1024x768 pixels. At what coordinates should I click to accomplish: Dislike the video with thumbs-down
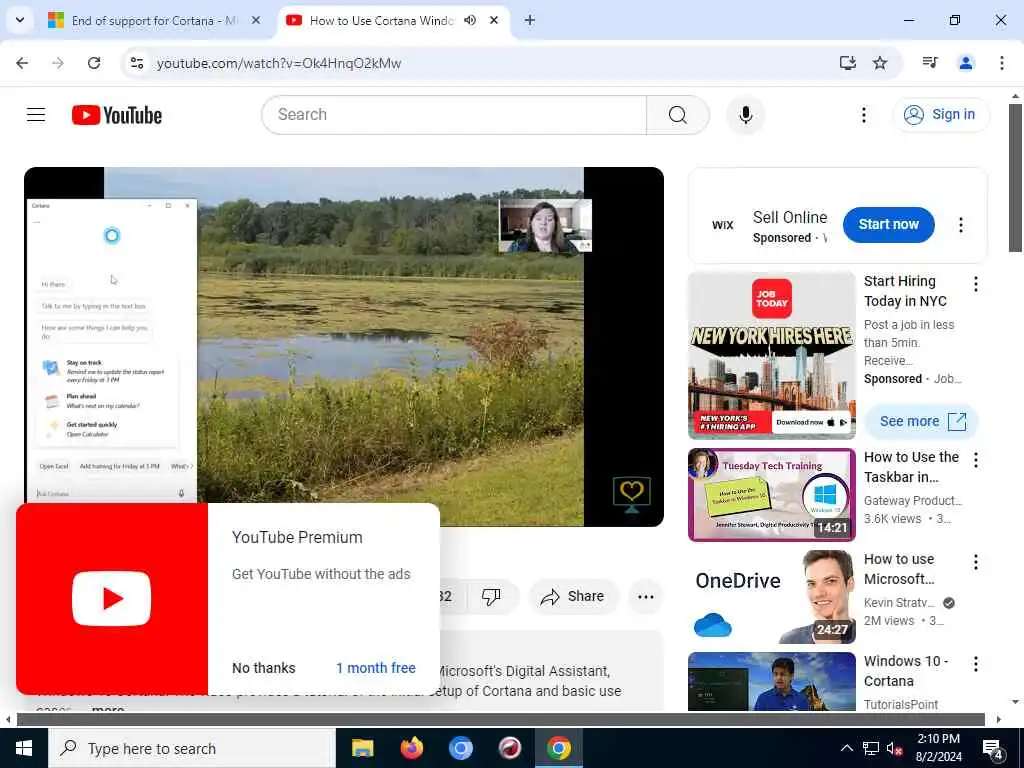[x=490, y=596]
